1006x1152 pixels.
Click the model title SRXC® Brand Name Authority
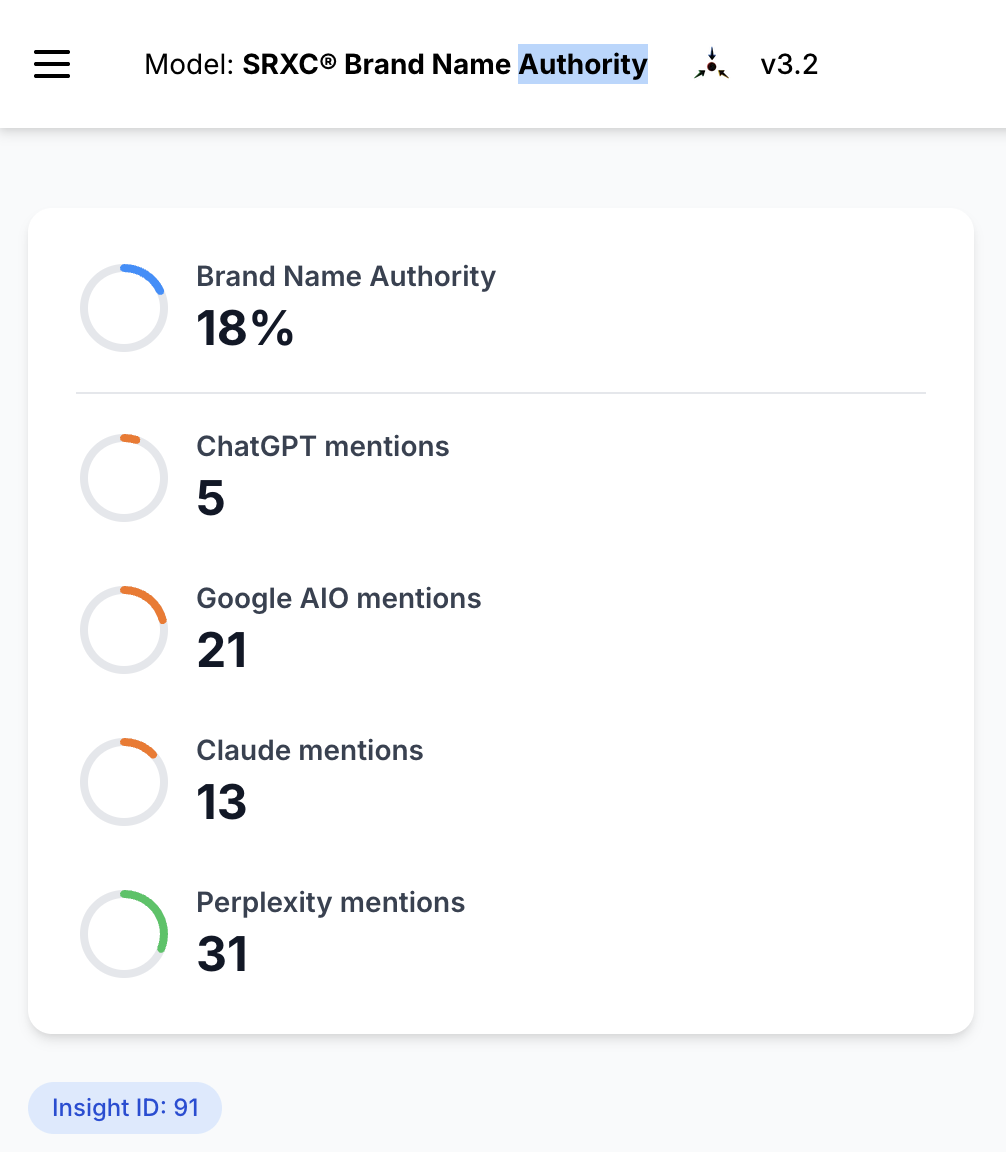[x=445, y=64]
